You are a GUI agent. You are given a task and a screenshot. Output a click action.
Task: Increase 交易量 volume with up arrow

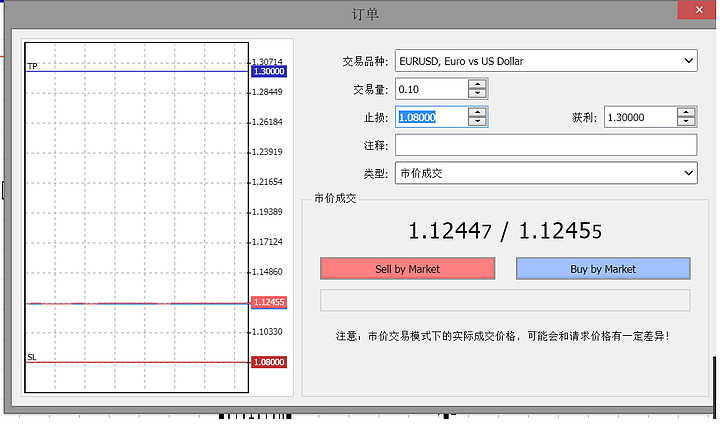(x=478, y=85)
